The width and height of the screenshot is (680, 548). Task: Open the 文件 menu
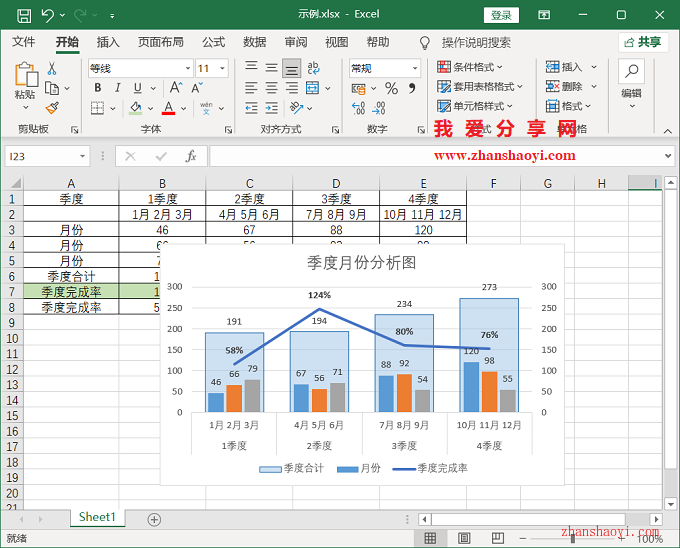23,42
